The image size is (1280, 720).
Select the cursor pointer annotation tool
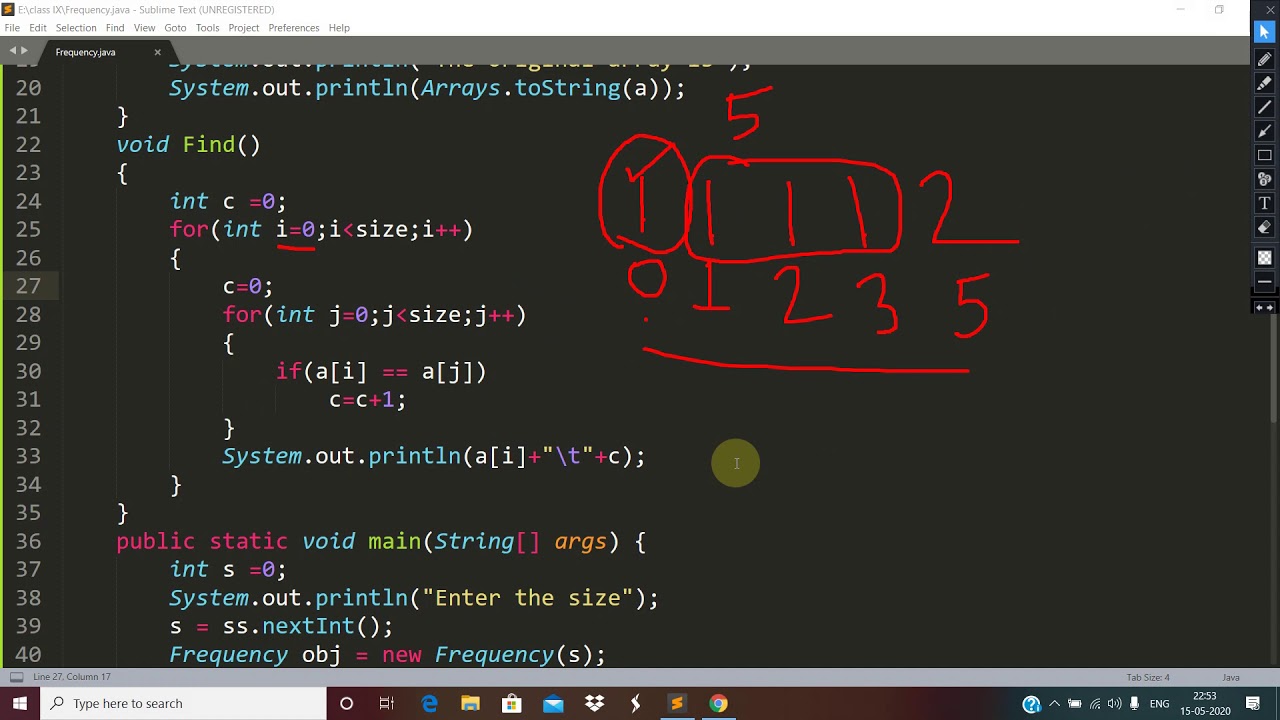point(1264,32)
